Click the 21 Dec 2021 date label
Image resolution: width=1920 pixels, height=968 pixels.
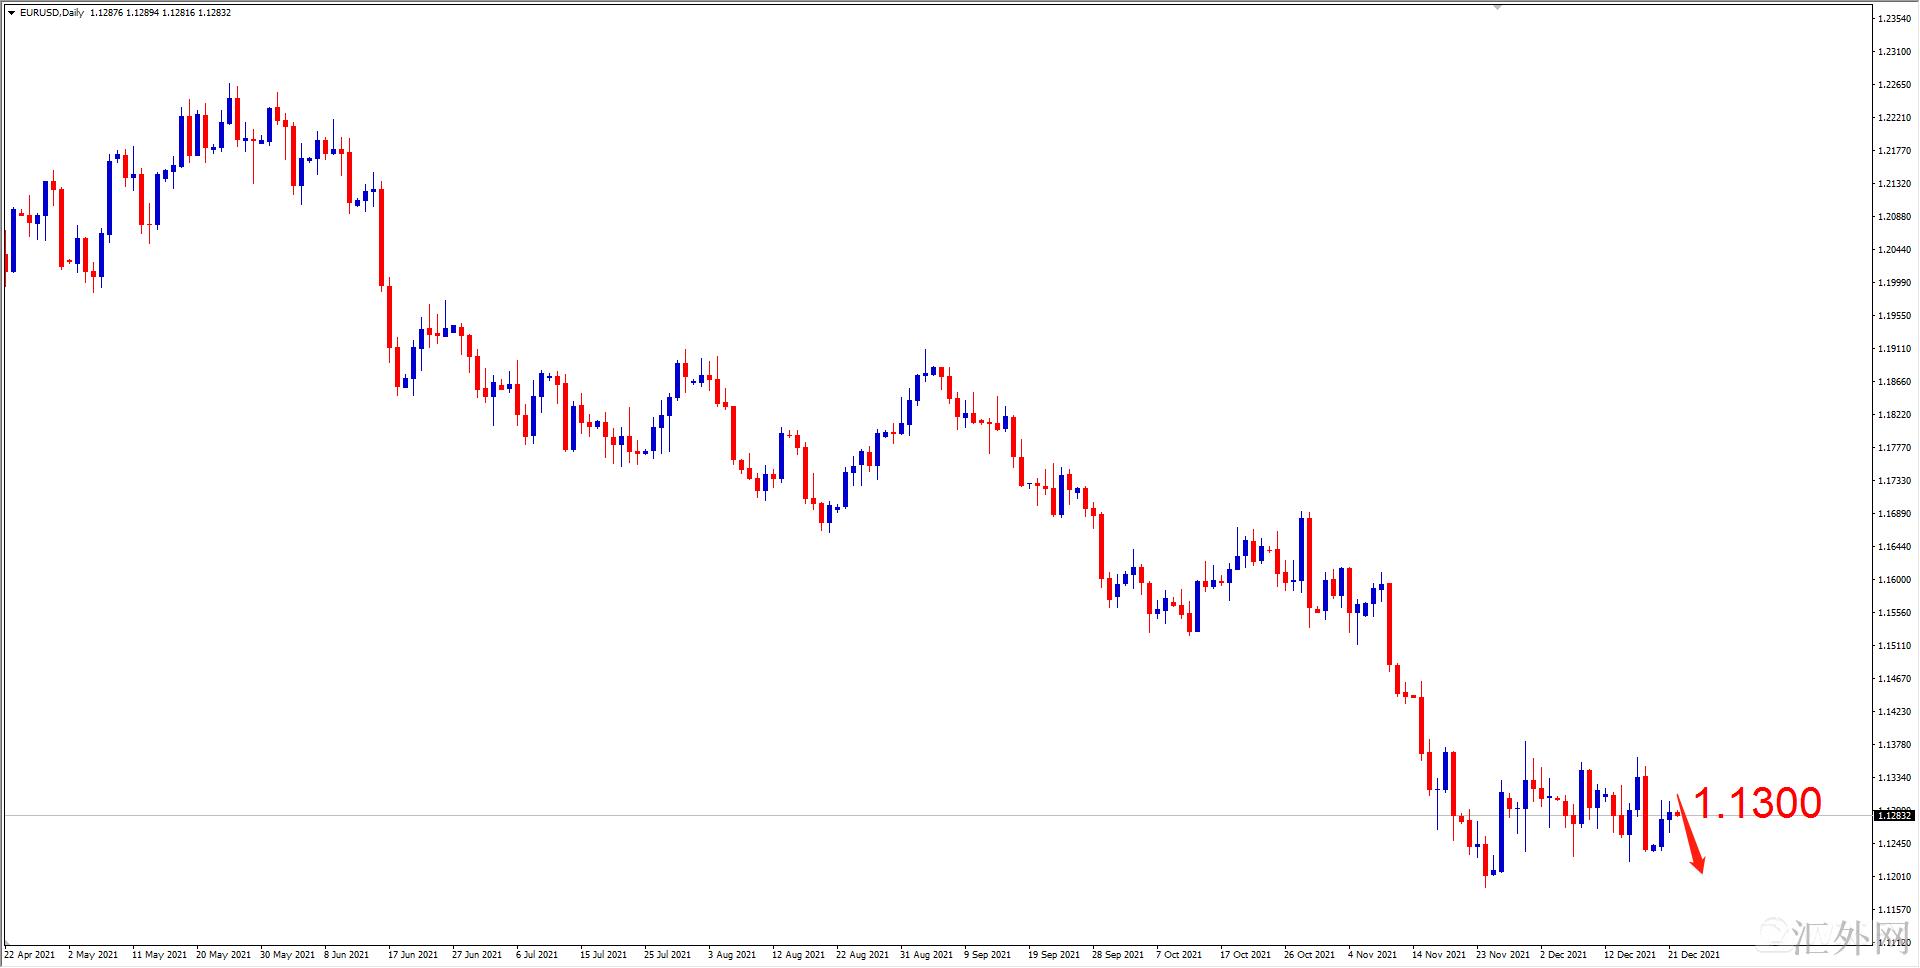pyautogui.click(x=1694, y=955)
